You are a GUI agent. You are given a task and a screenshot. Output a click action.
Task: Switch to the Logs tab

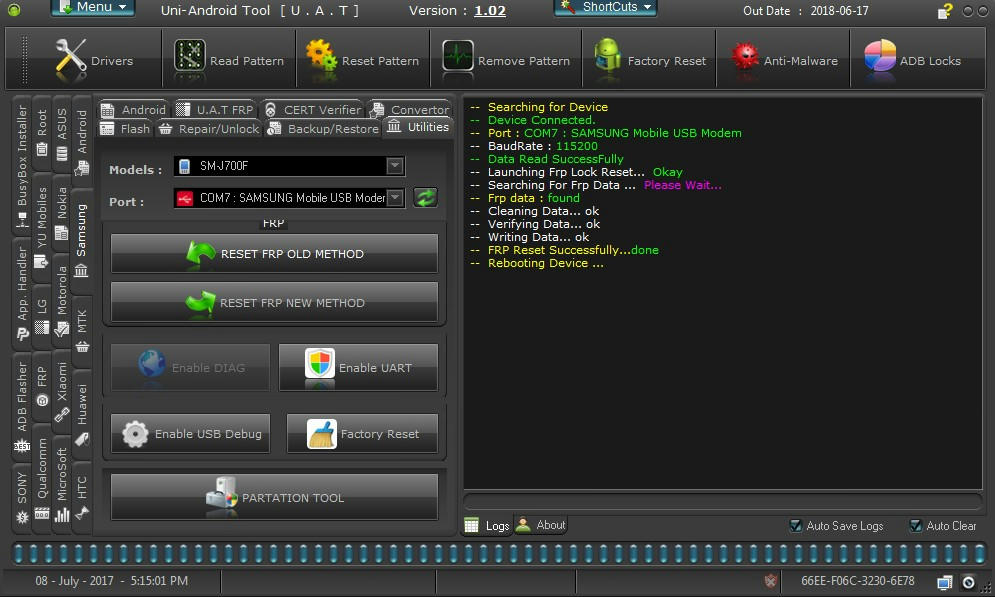tap(487, 525)
